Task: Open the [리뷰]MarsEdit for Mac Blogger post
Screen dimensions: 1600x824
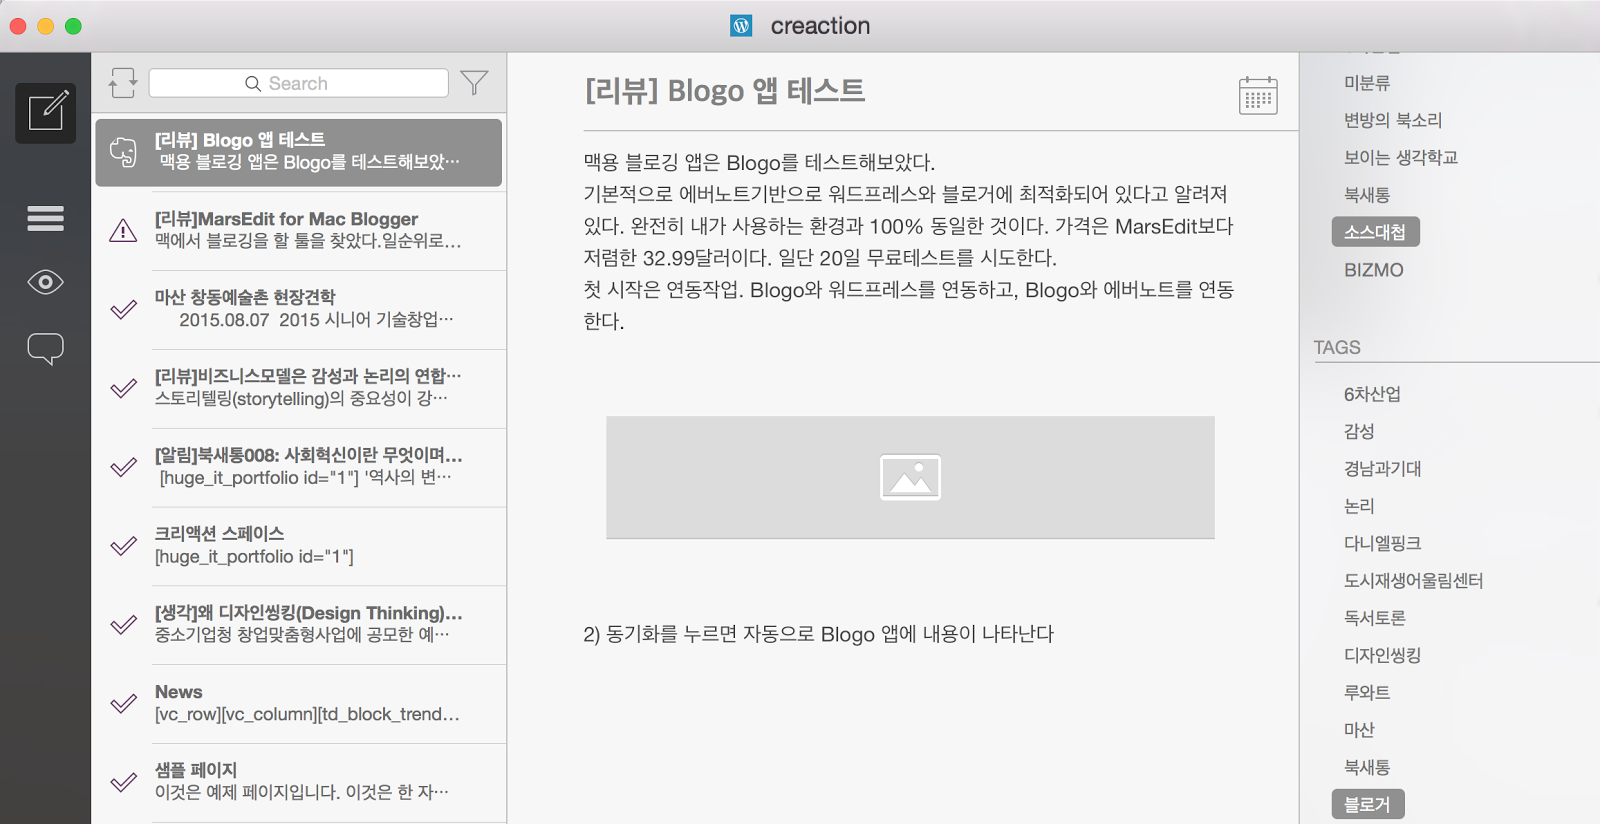Action: click(299, 231)
